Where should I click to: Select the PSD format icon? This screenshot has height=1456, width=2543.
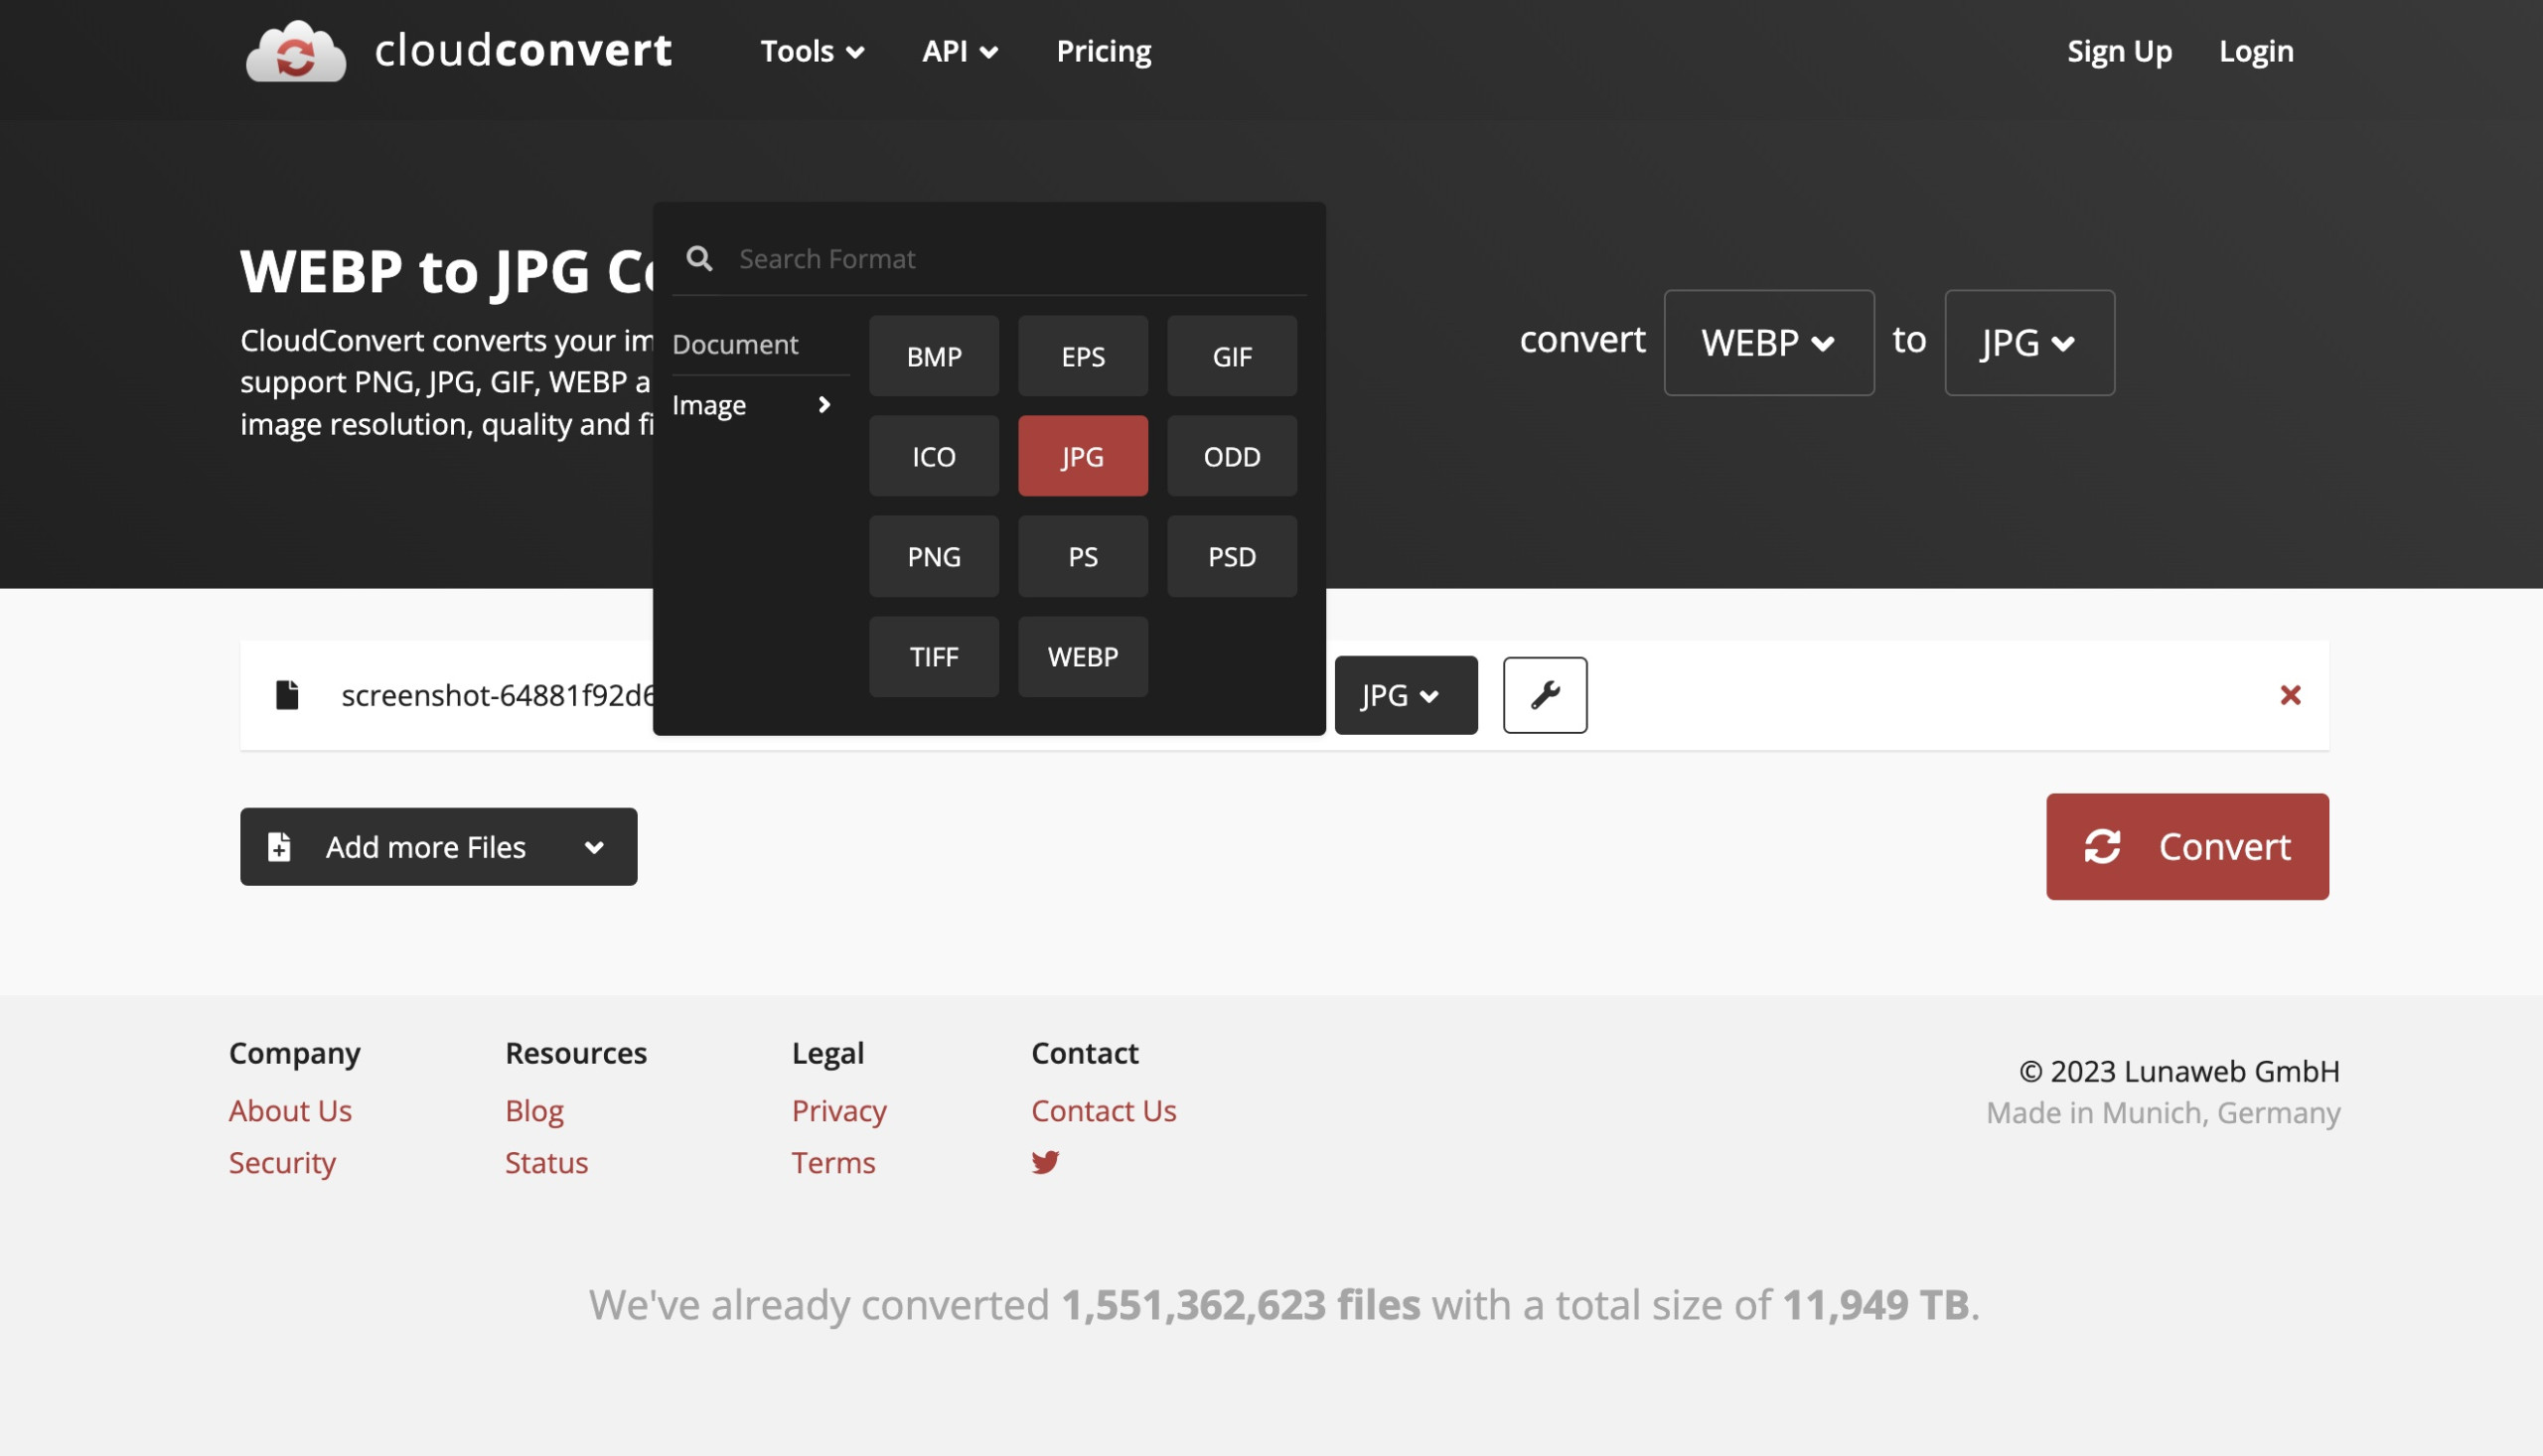coord(1232,555)
